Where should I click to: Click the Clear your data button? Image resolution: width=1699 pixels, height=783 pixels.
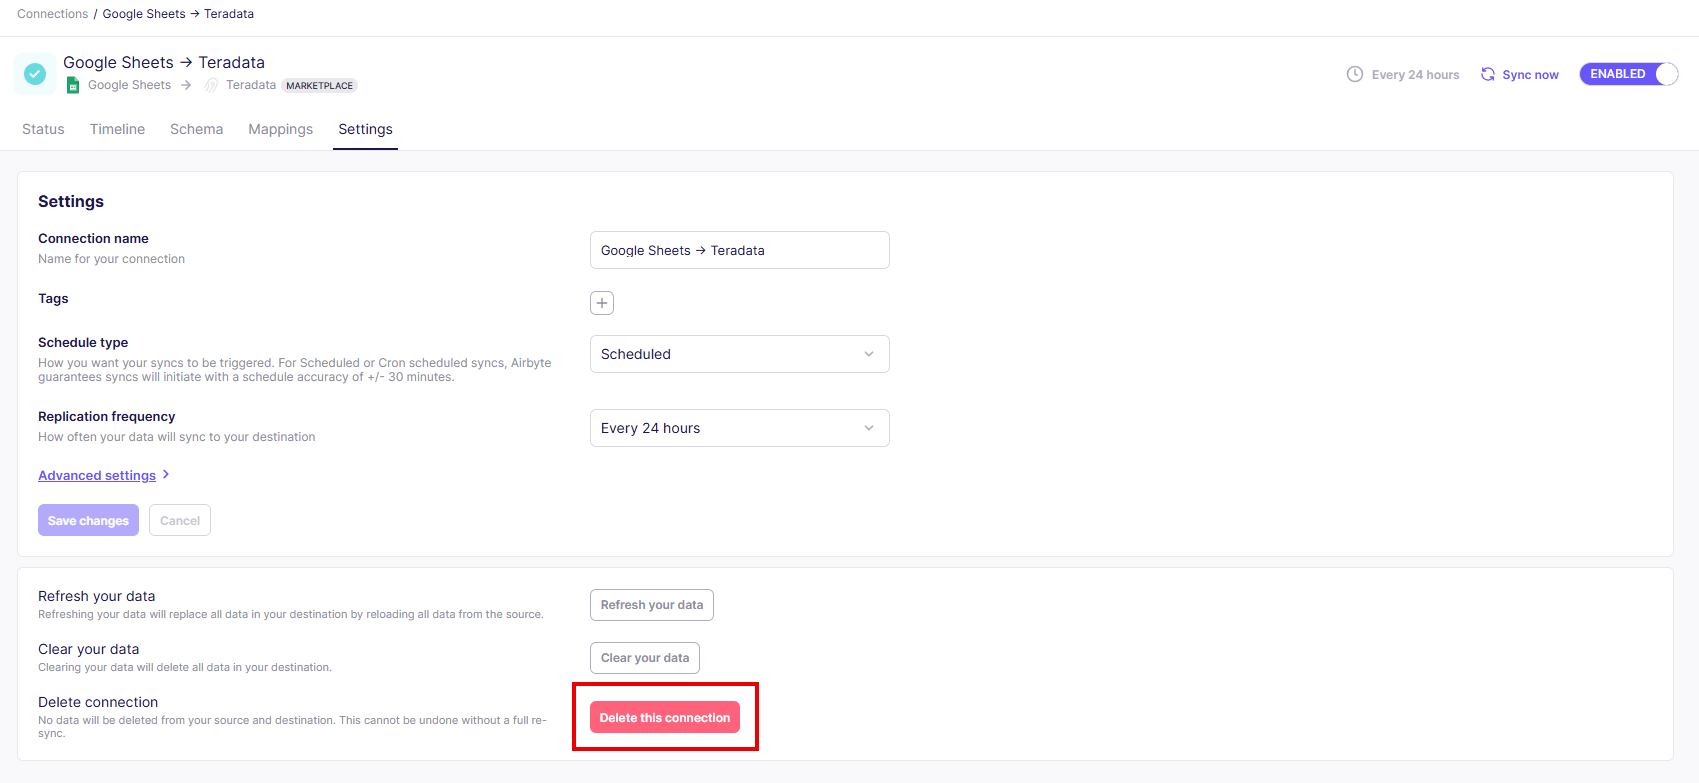pos(645,658)
